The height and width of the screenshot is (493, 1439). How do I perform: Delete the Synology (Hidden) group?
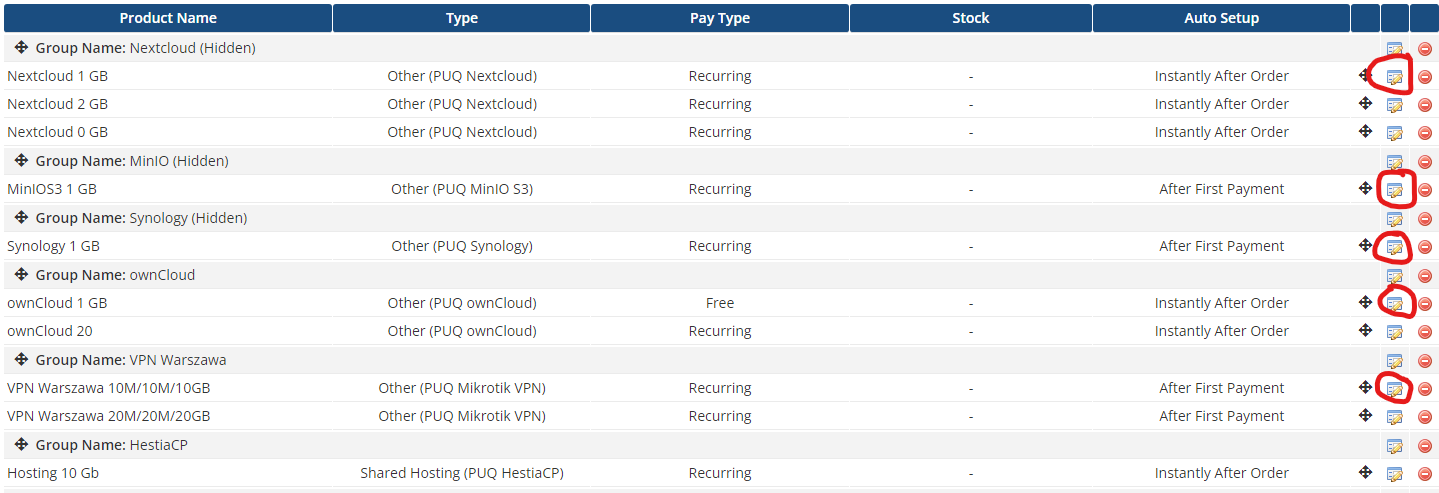click(x=1425, y=219)
